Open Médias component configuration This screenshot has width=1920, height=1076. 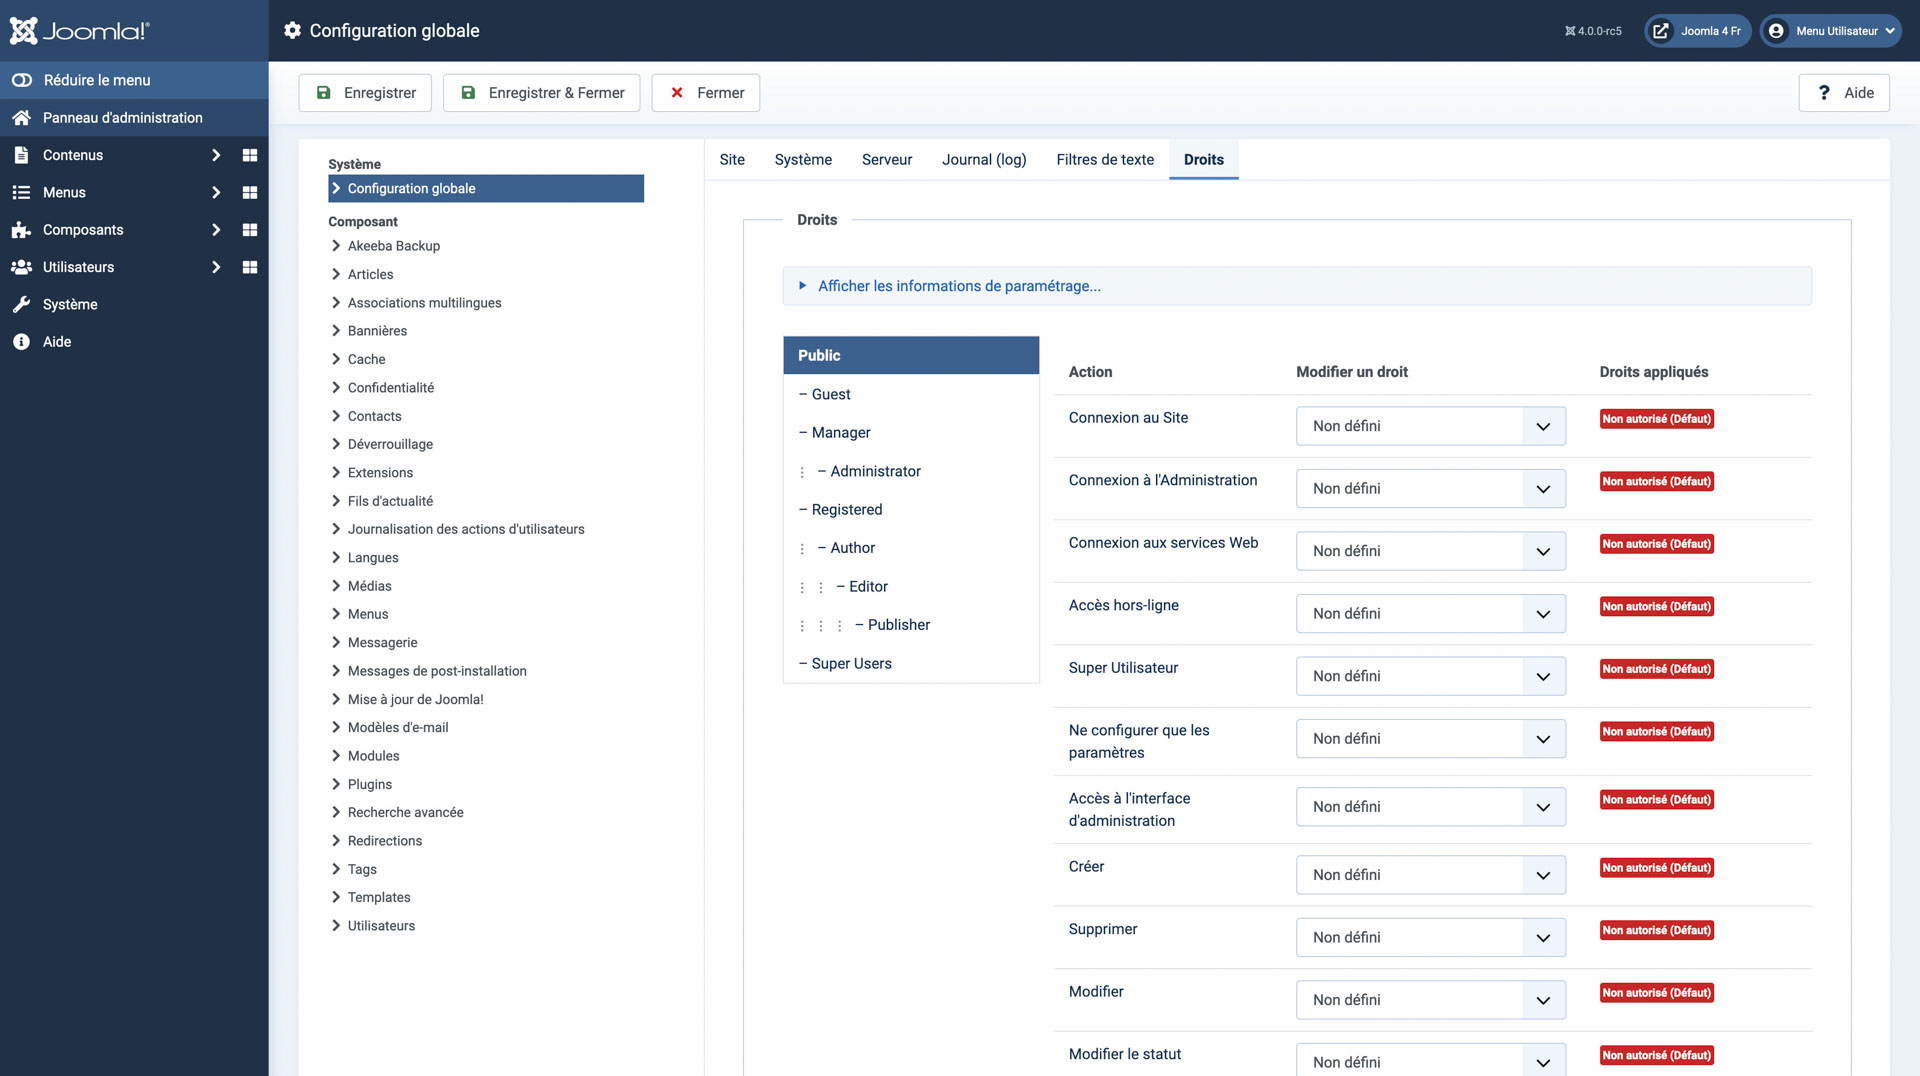[x=369, y=586]
